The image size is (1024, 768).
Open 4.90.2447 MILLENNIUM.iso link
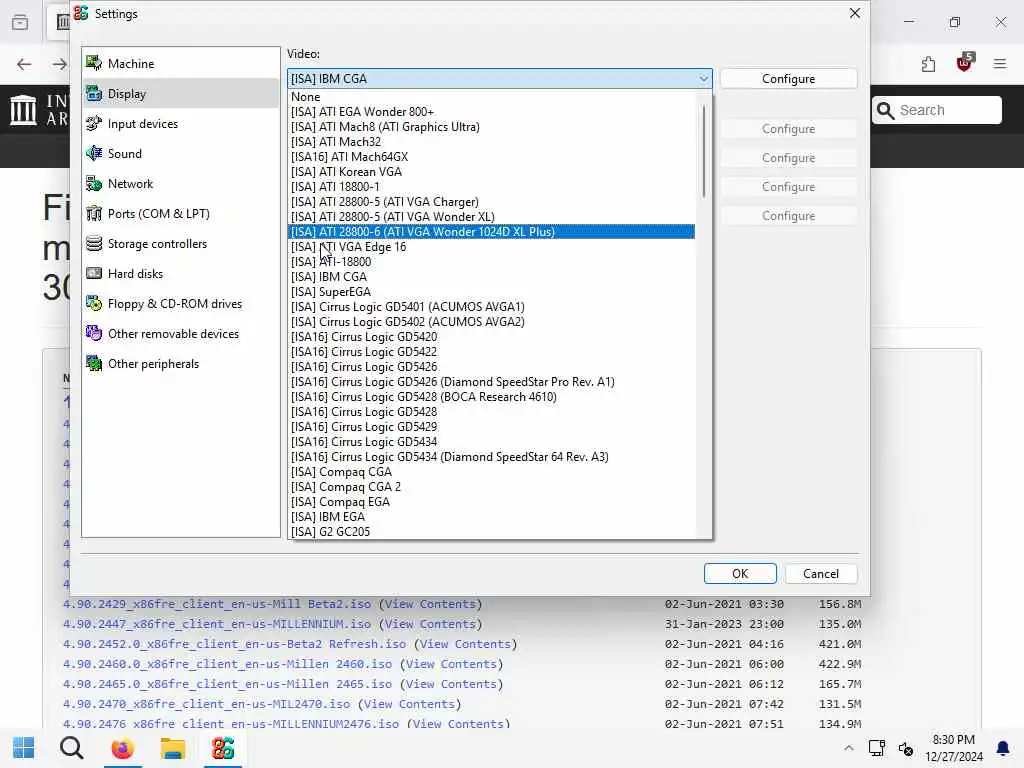217,624
